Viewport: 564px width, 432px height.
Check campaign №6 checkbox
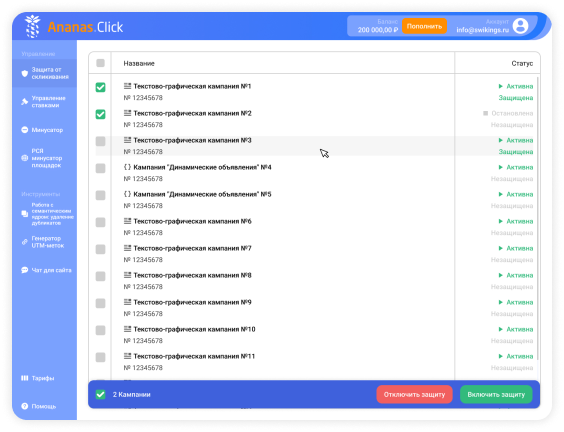pos(100,222)
